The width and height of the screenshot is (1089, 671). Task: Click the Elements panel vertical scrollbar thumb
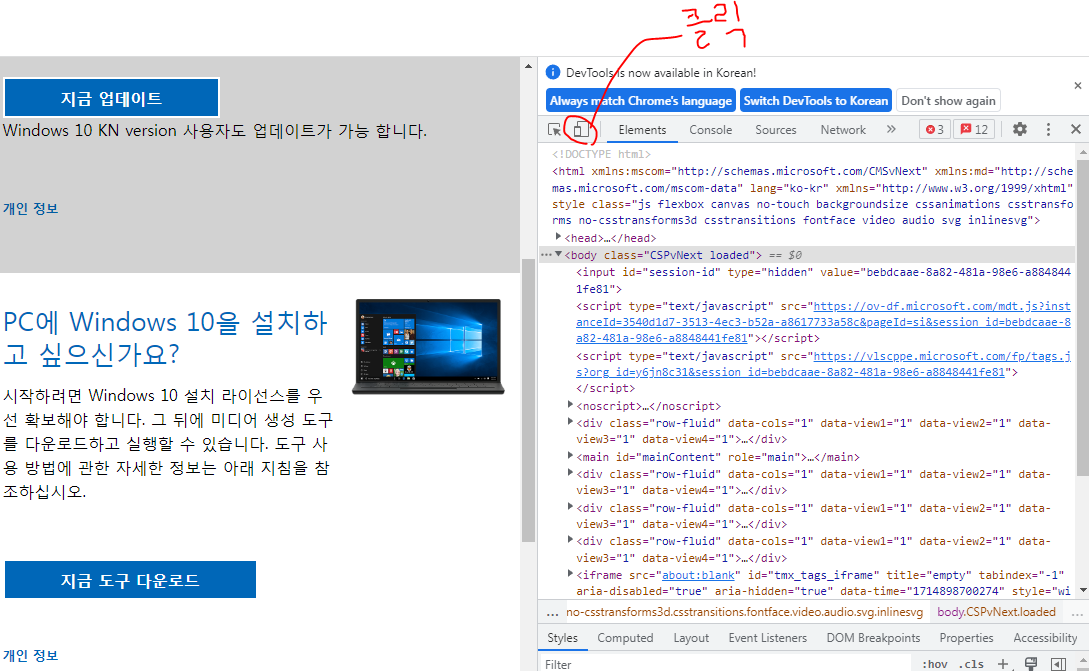coord(1083,317)
